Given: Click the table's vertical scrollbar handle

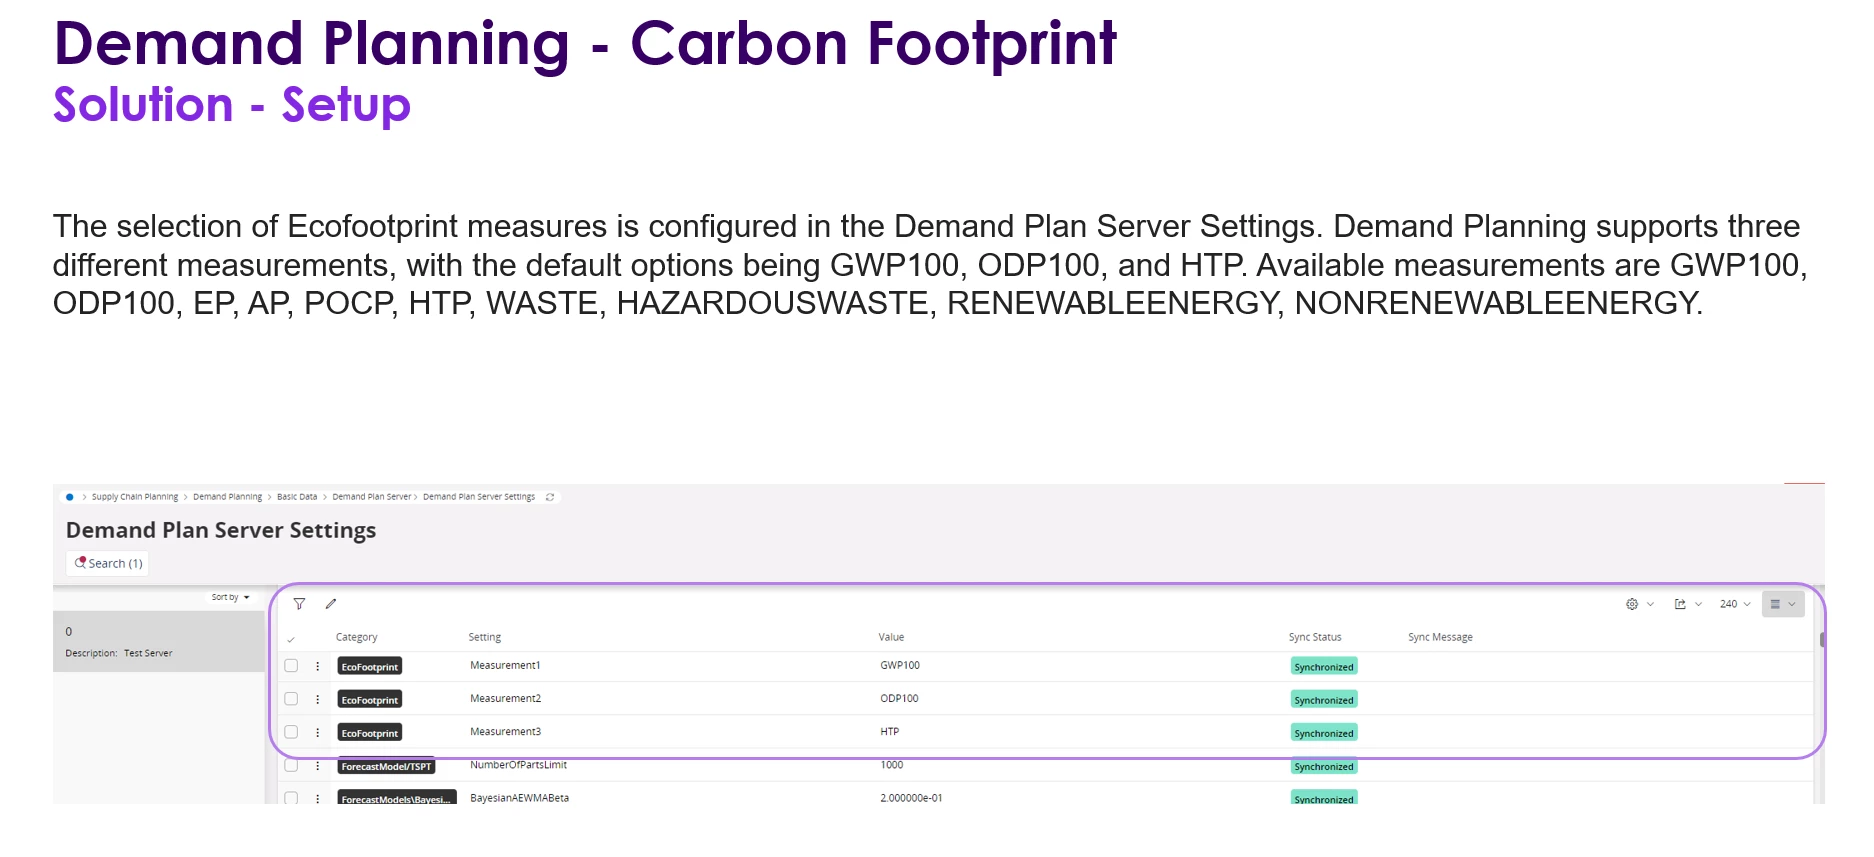Looking at the screenshot, I should [x=1822, y=640].
